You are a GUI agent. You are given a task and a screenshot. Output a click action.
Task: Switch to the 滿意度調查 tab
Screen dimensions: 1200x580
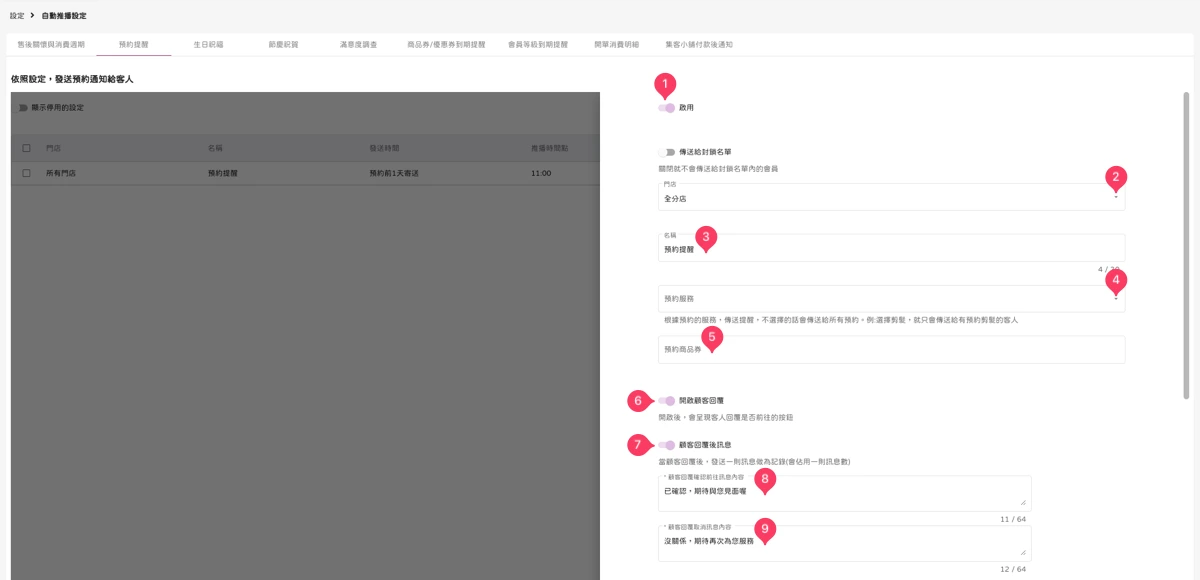click(x=358, y=45)
